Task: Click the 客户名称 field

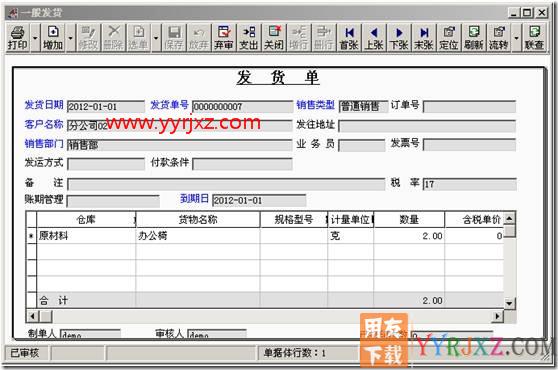Action: [x=180, y=126]
